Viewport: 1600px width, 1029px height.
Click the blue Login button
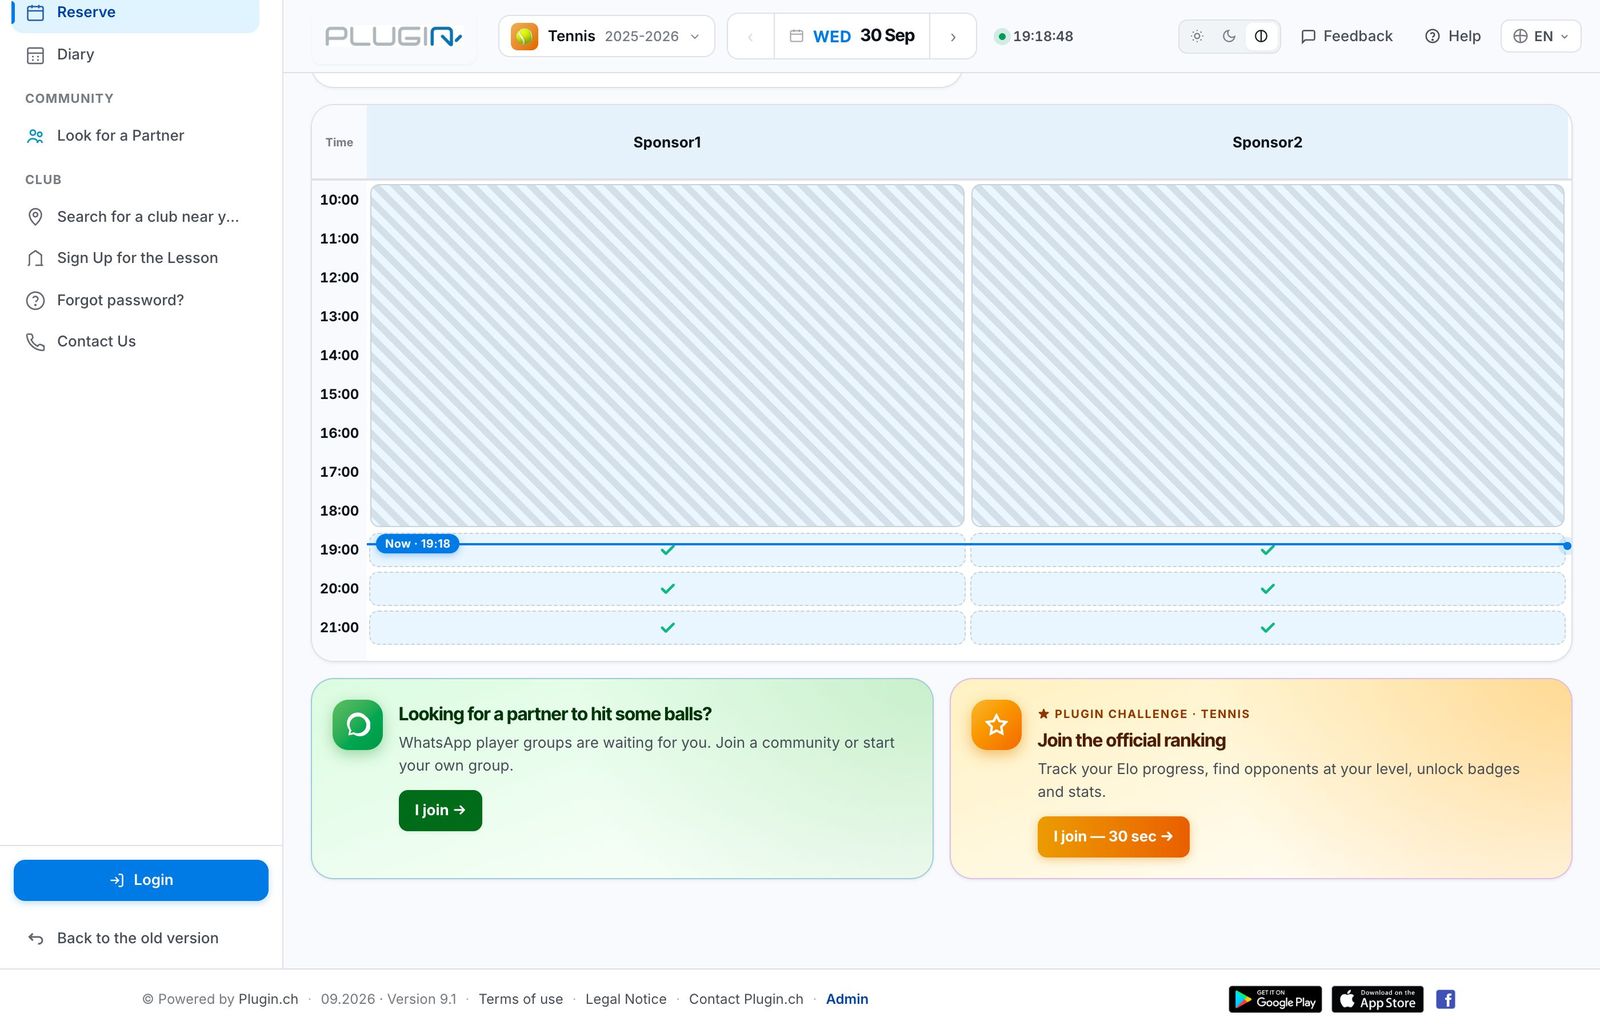tap(141, 881)
